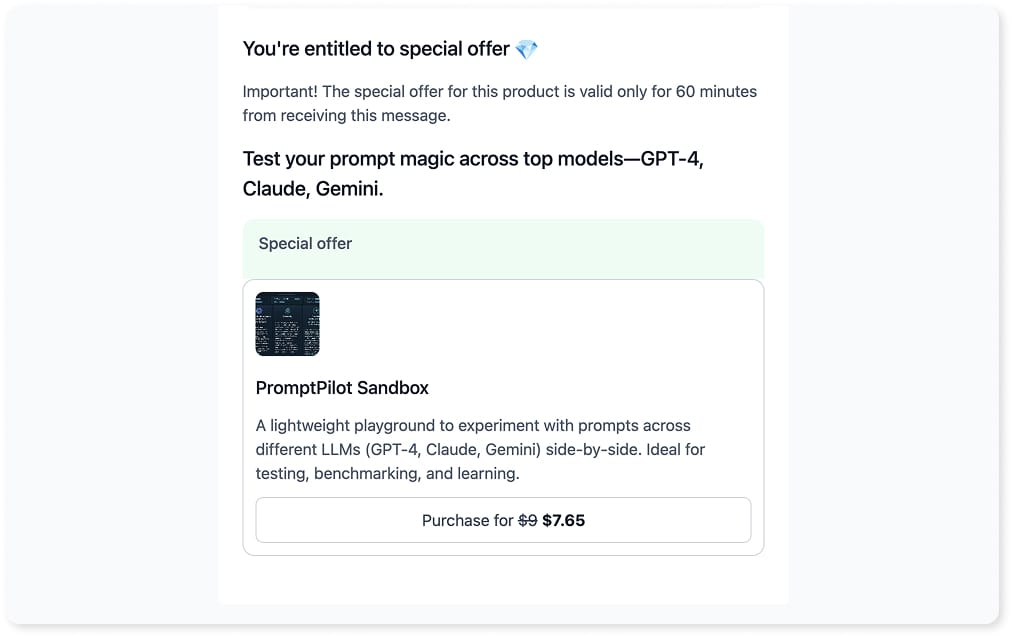Click the lightweight playground product description
The image size is (1013, 638).
pyautogui.click(x=480, y=449)
